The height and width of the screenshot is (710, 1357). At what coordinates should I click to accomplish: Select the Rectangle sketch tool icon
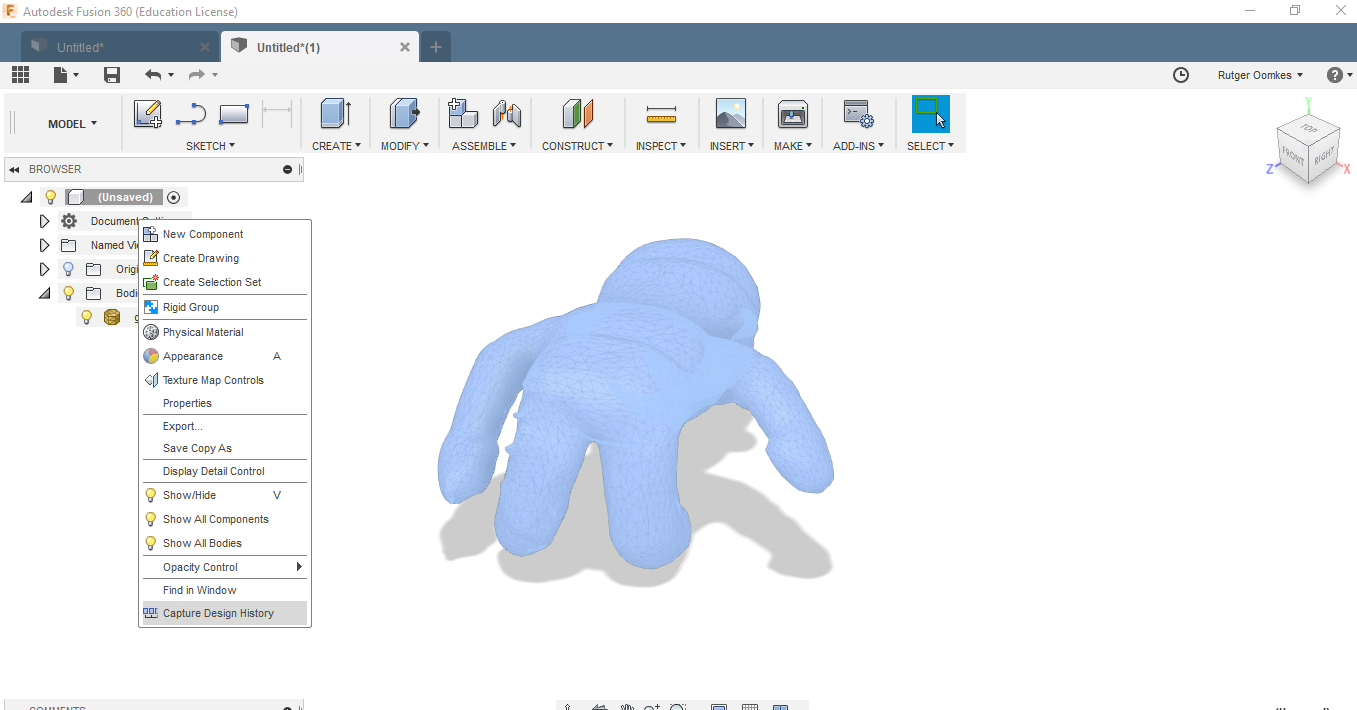[x=233, y=114]
